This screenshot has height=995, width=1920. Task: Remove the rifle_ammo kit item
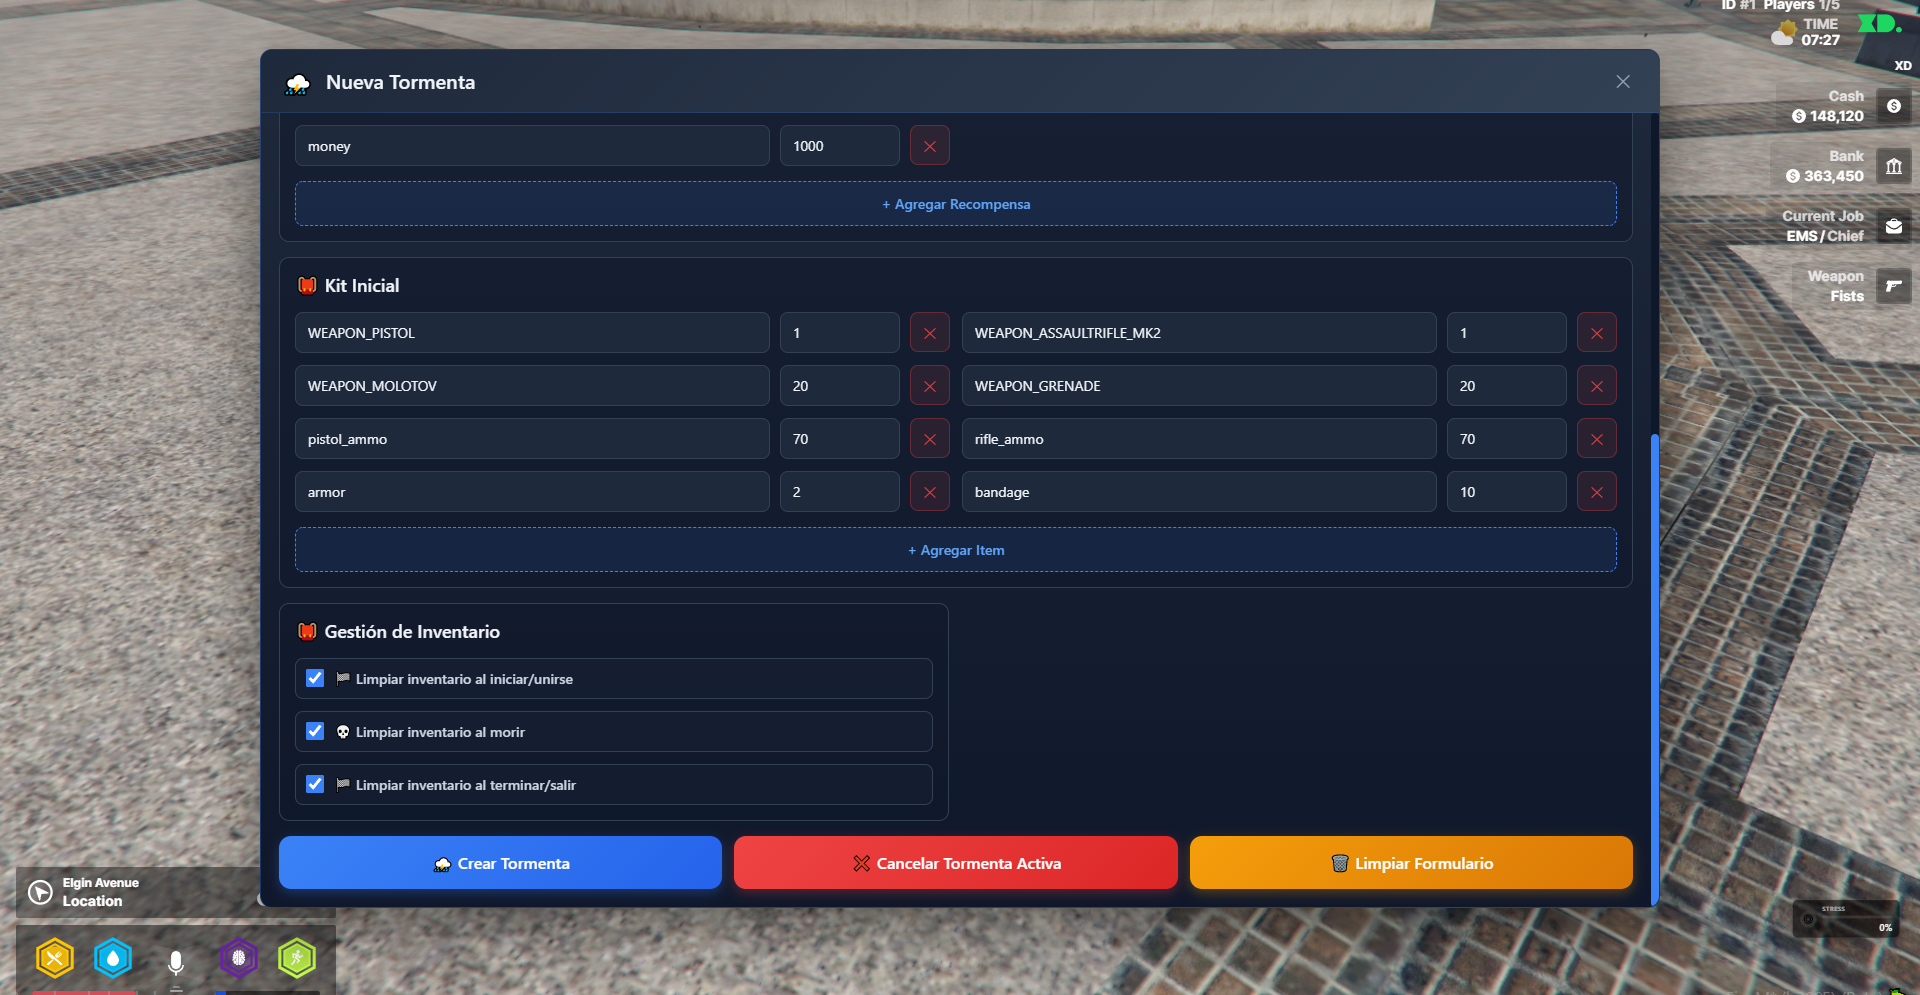point(1596,439)
